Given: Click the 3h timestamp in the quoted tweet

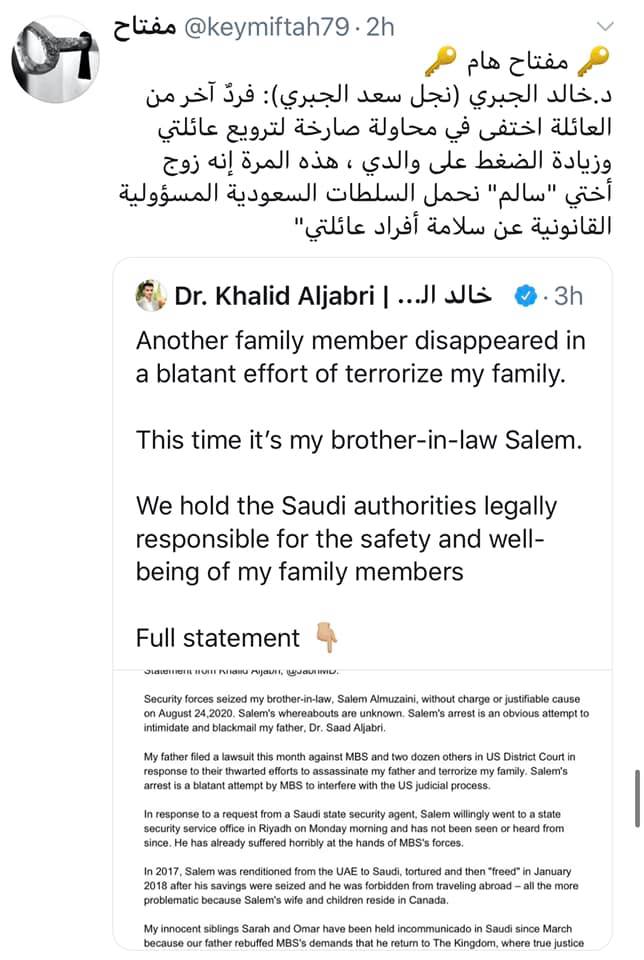Looking at the screenshot, I should tap(568, 296).
